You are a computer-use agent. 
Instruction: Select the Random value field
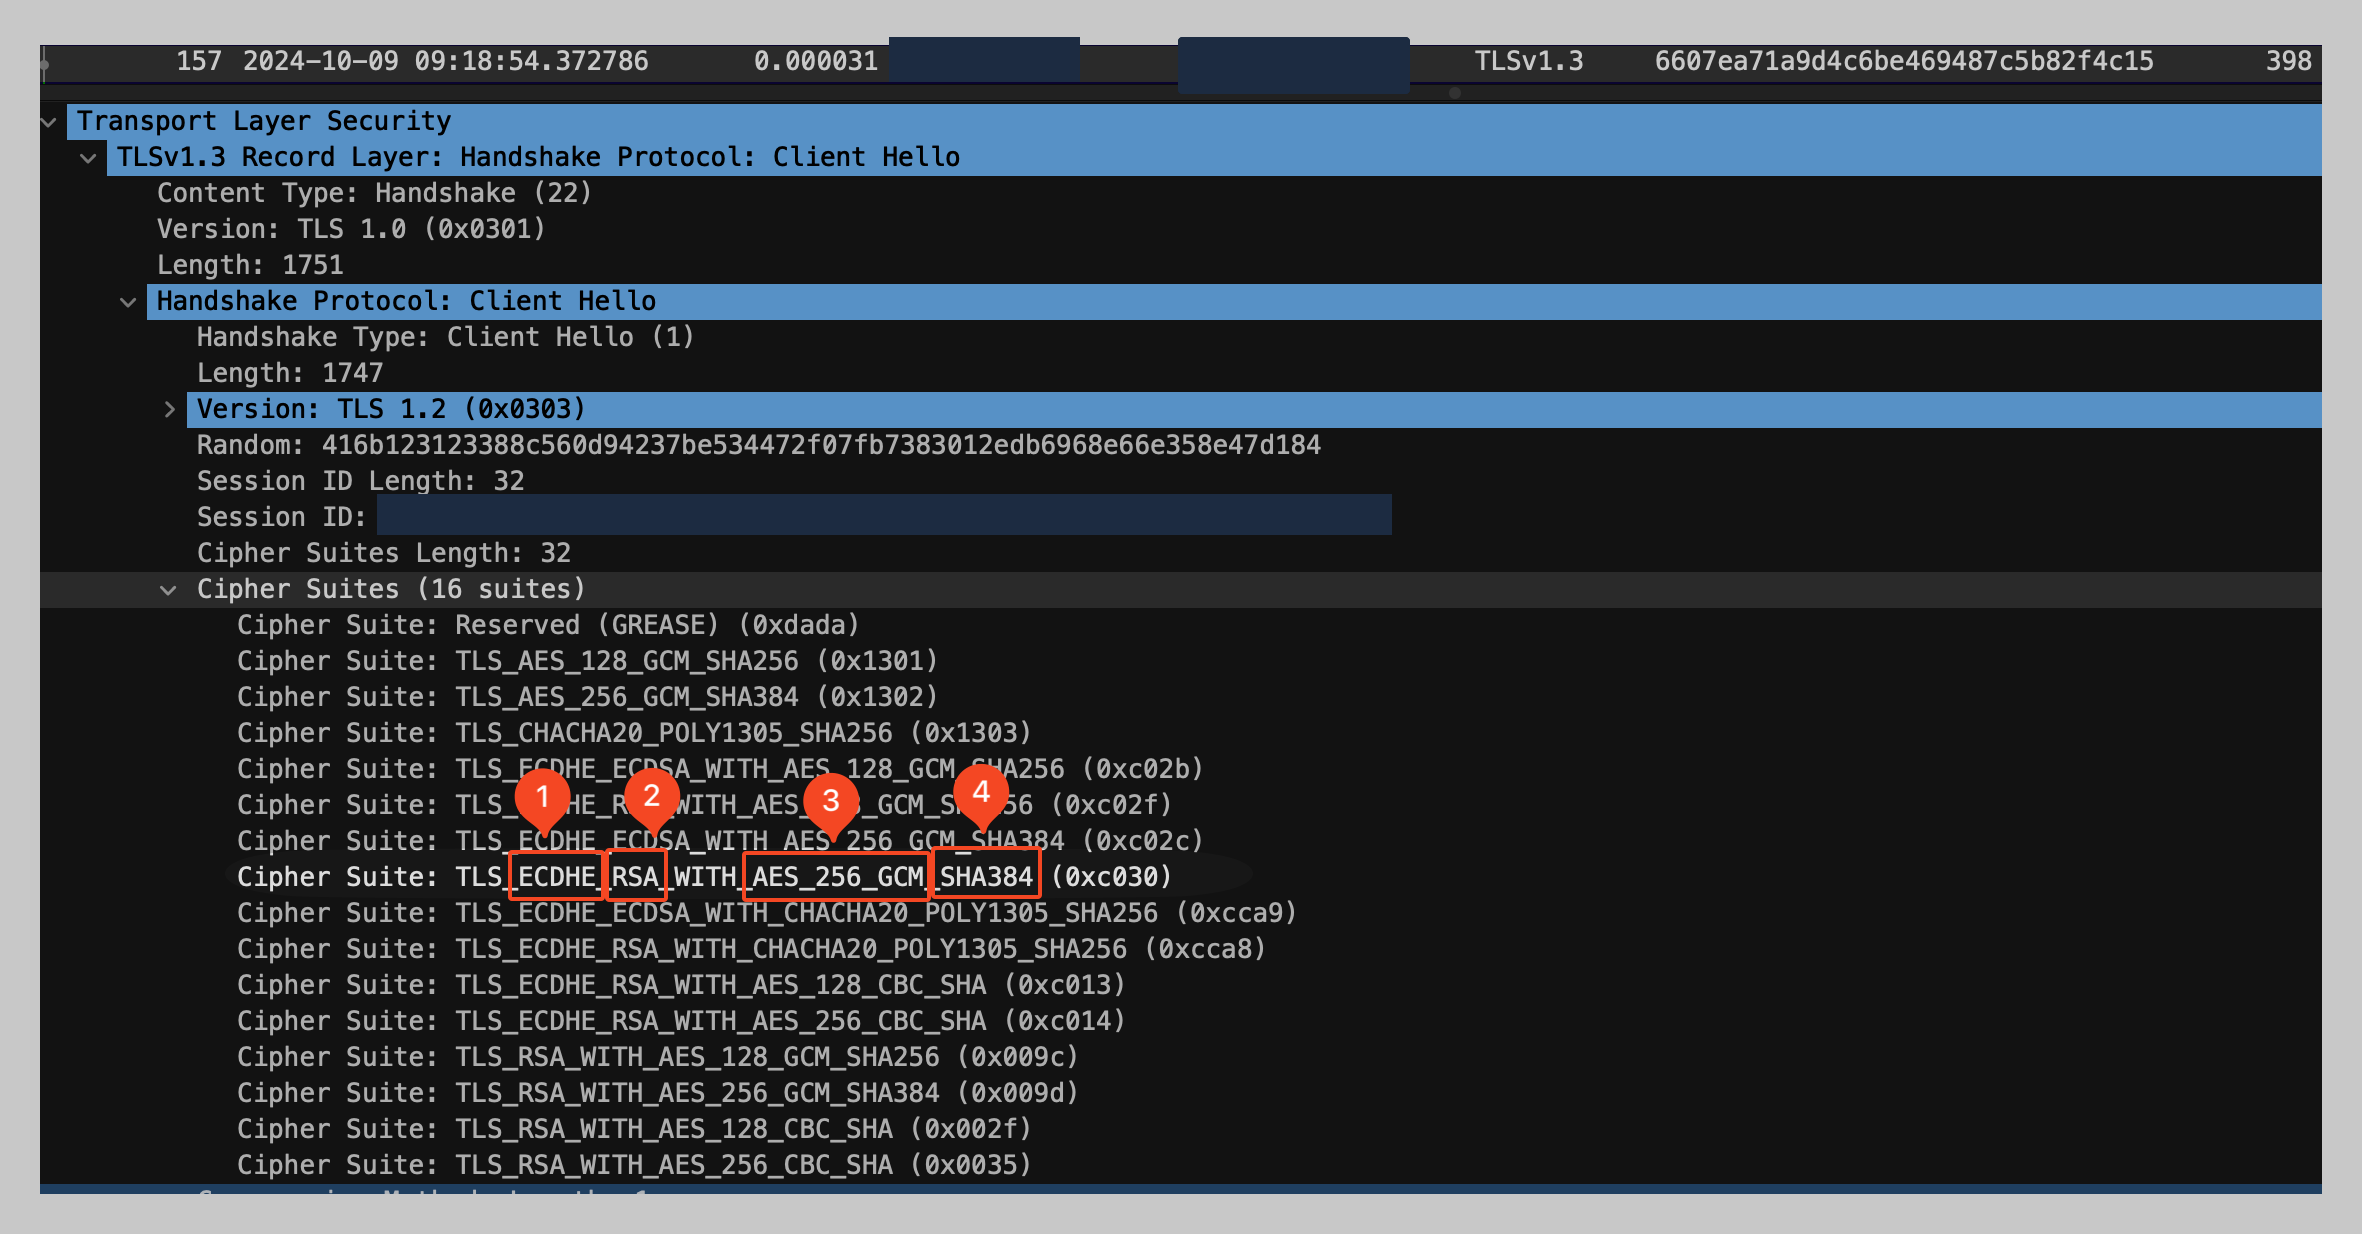759,445
